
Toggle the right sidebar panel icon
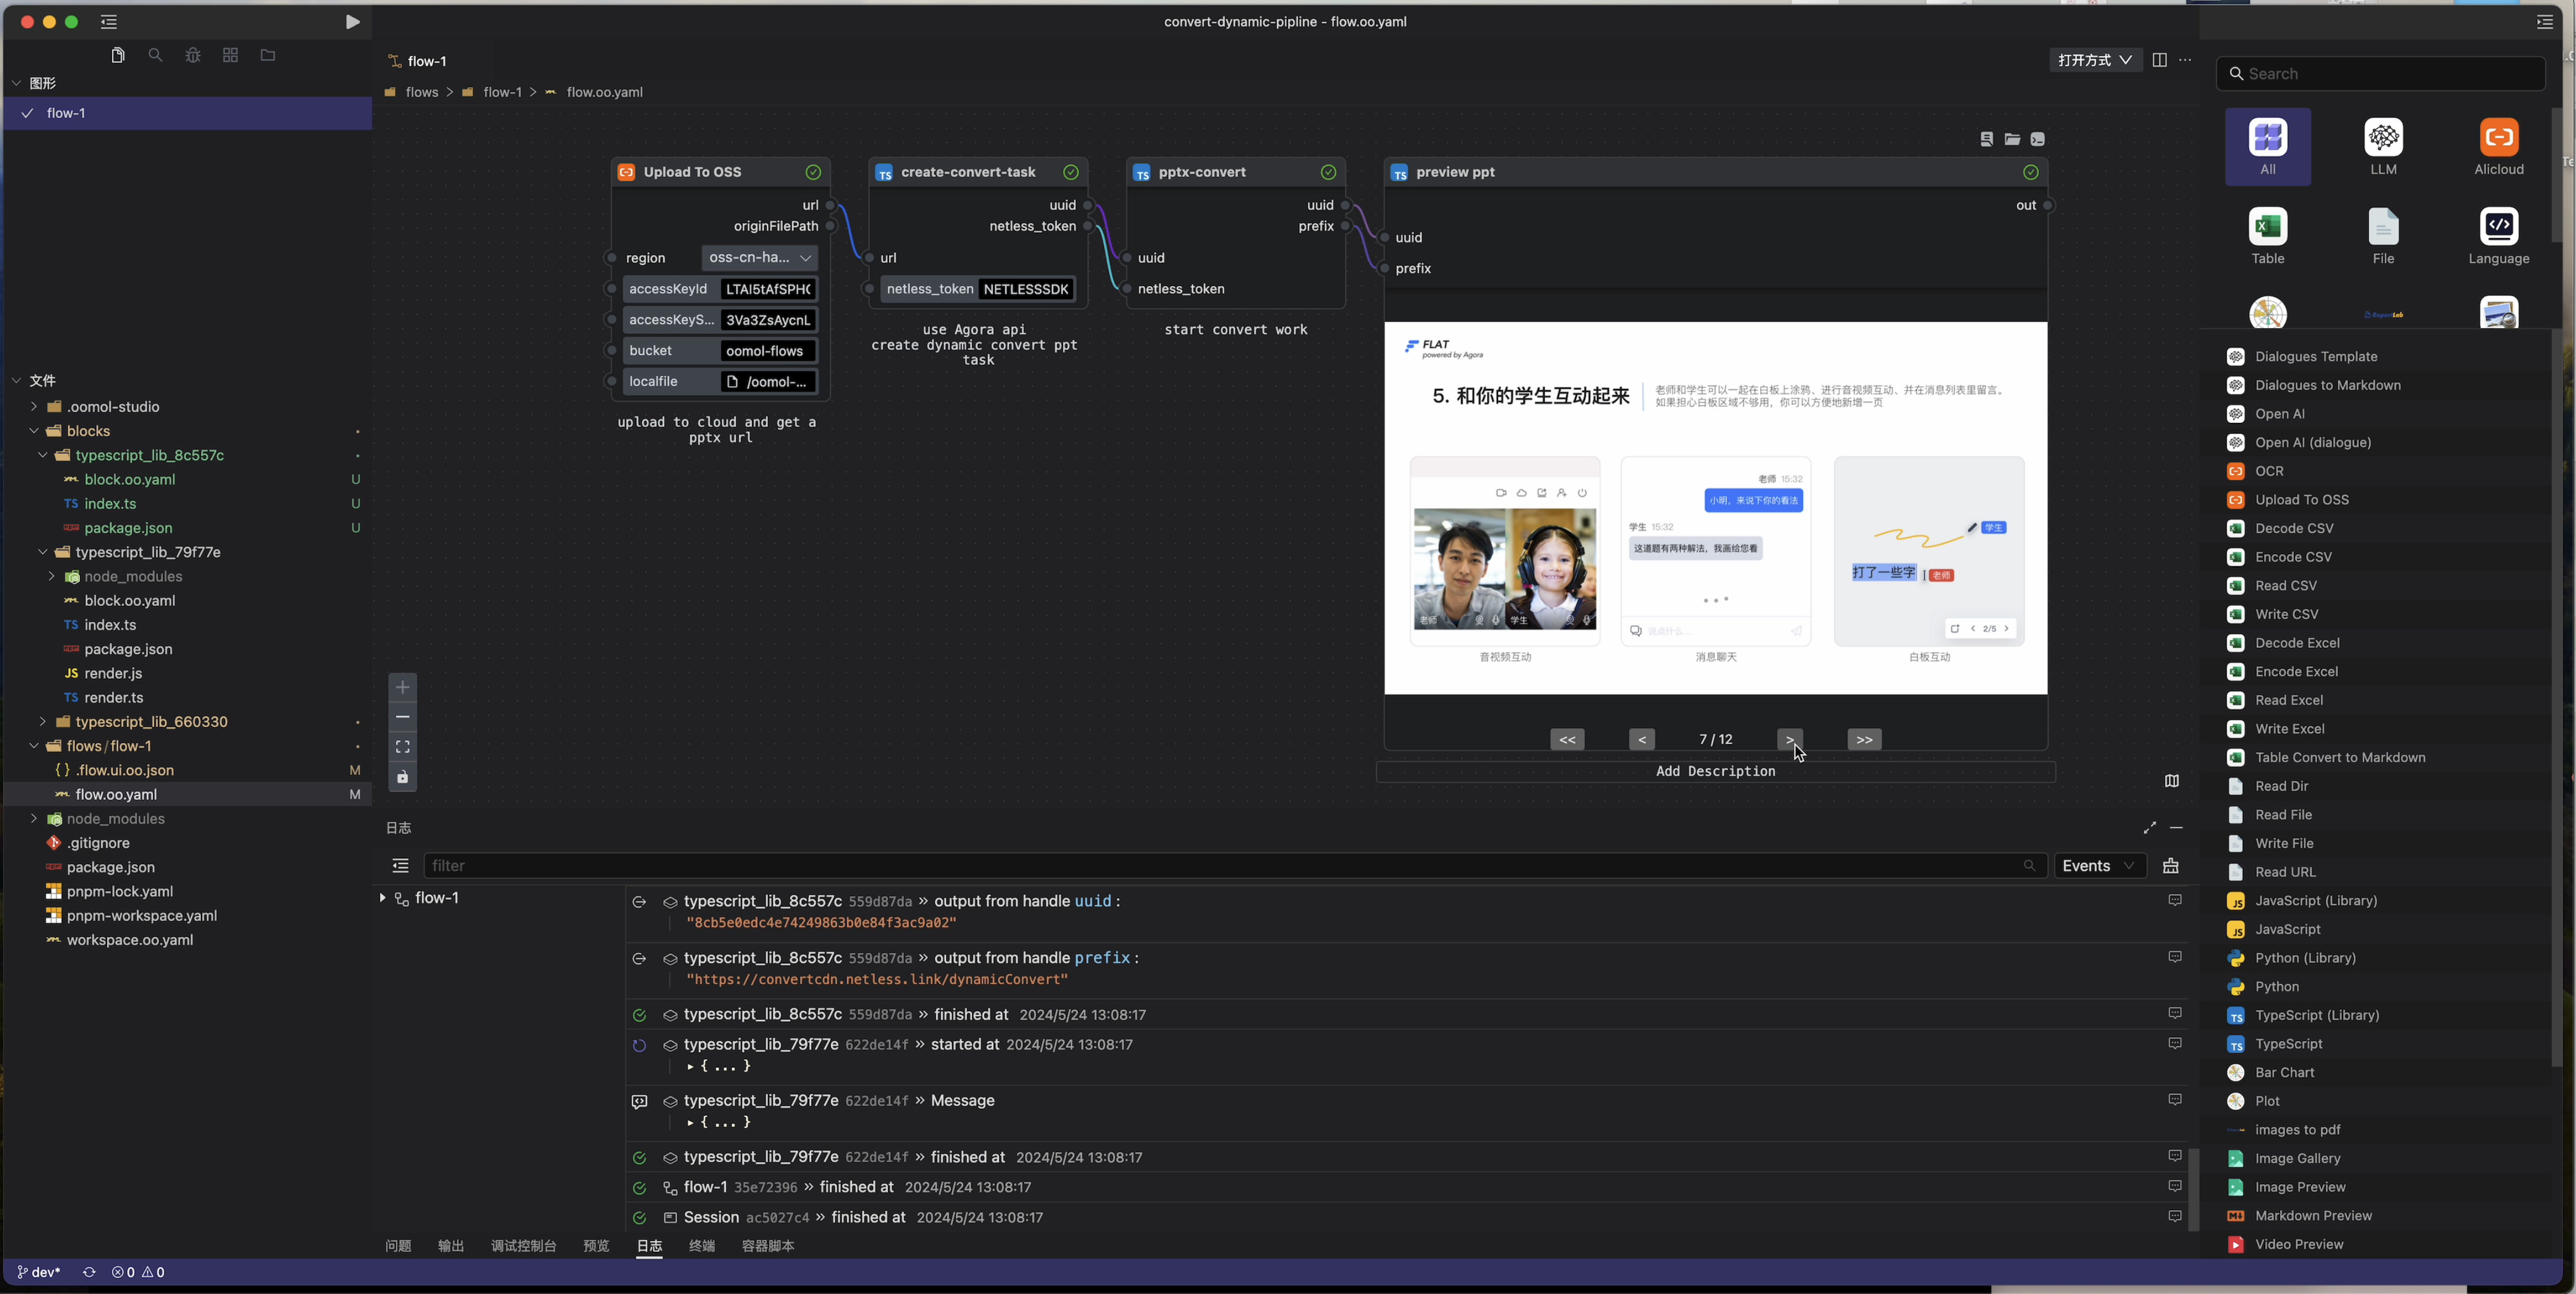[x=2544, y=22]
